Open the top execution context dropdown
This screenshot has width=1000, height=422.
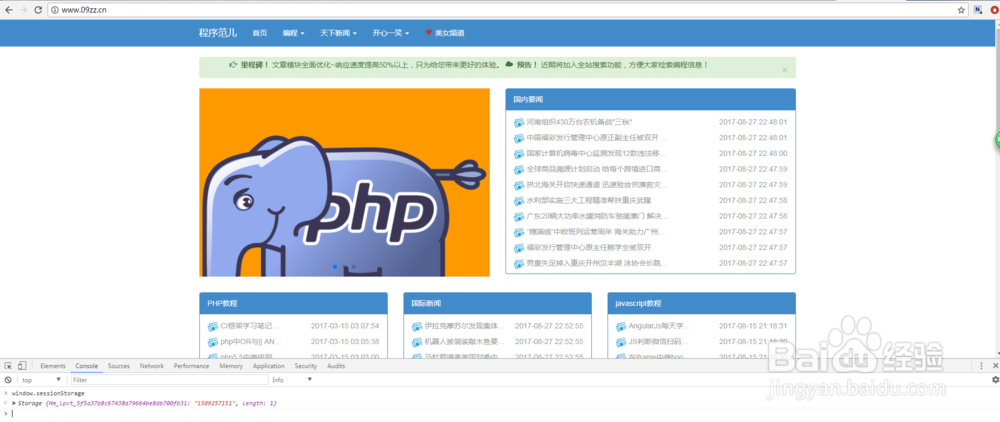41,380
